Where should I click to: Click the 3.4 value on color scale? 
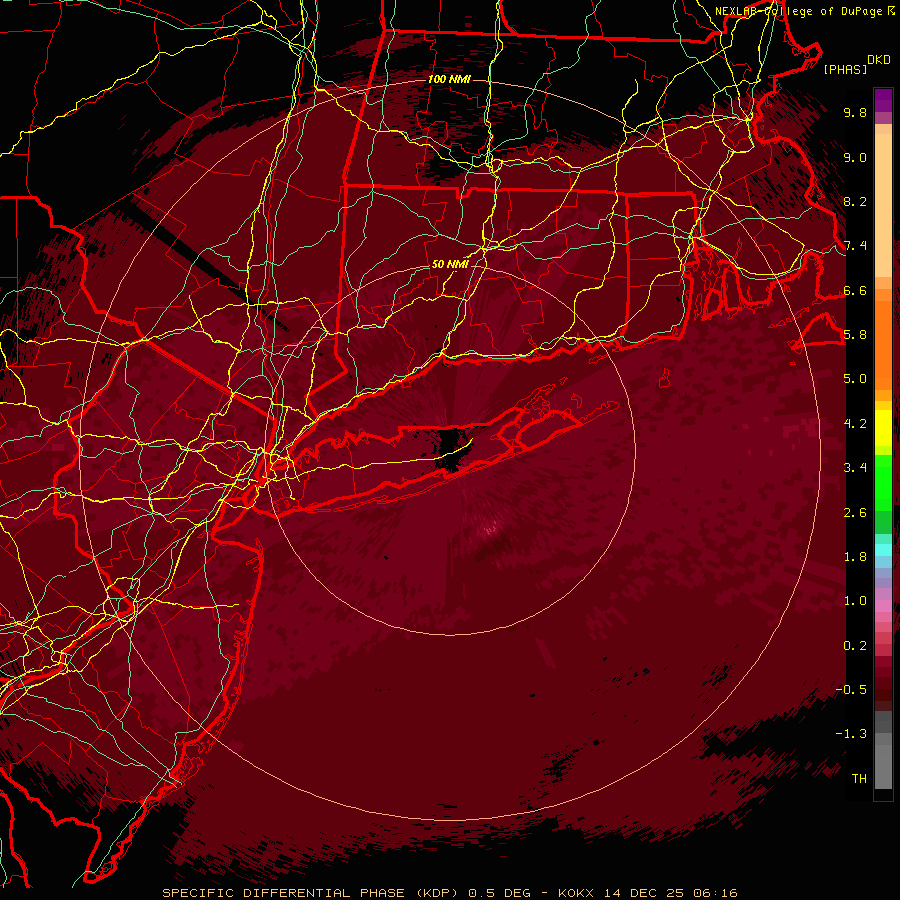pos(855,468)
